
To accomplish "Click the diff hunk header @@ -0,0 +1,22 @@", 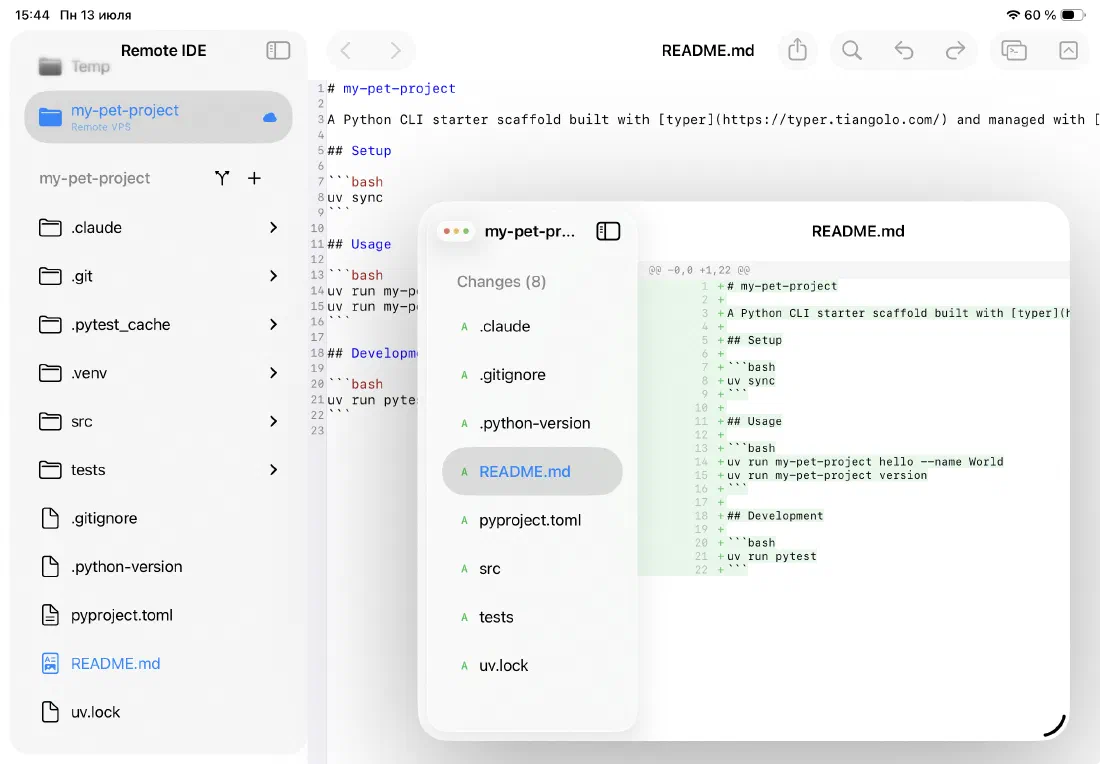I will (699, 270).
